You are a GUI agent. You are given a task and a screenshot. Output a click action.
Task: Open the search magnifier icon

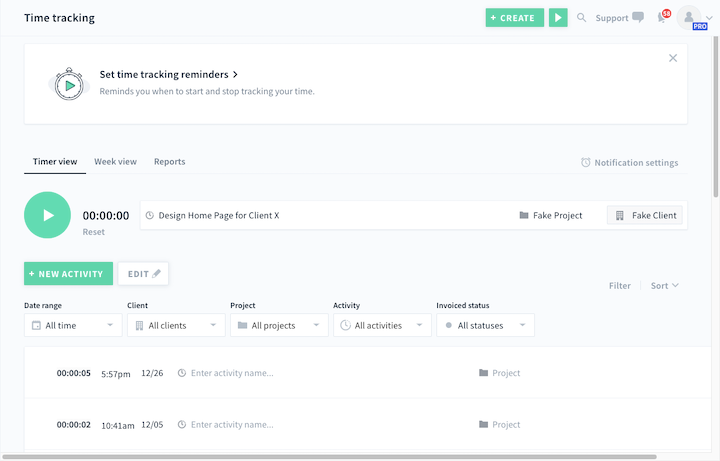(x=582, y=18)
